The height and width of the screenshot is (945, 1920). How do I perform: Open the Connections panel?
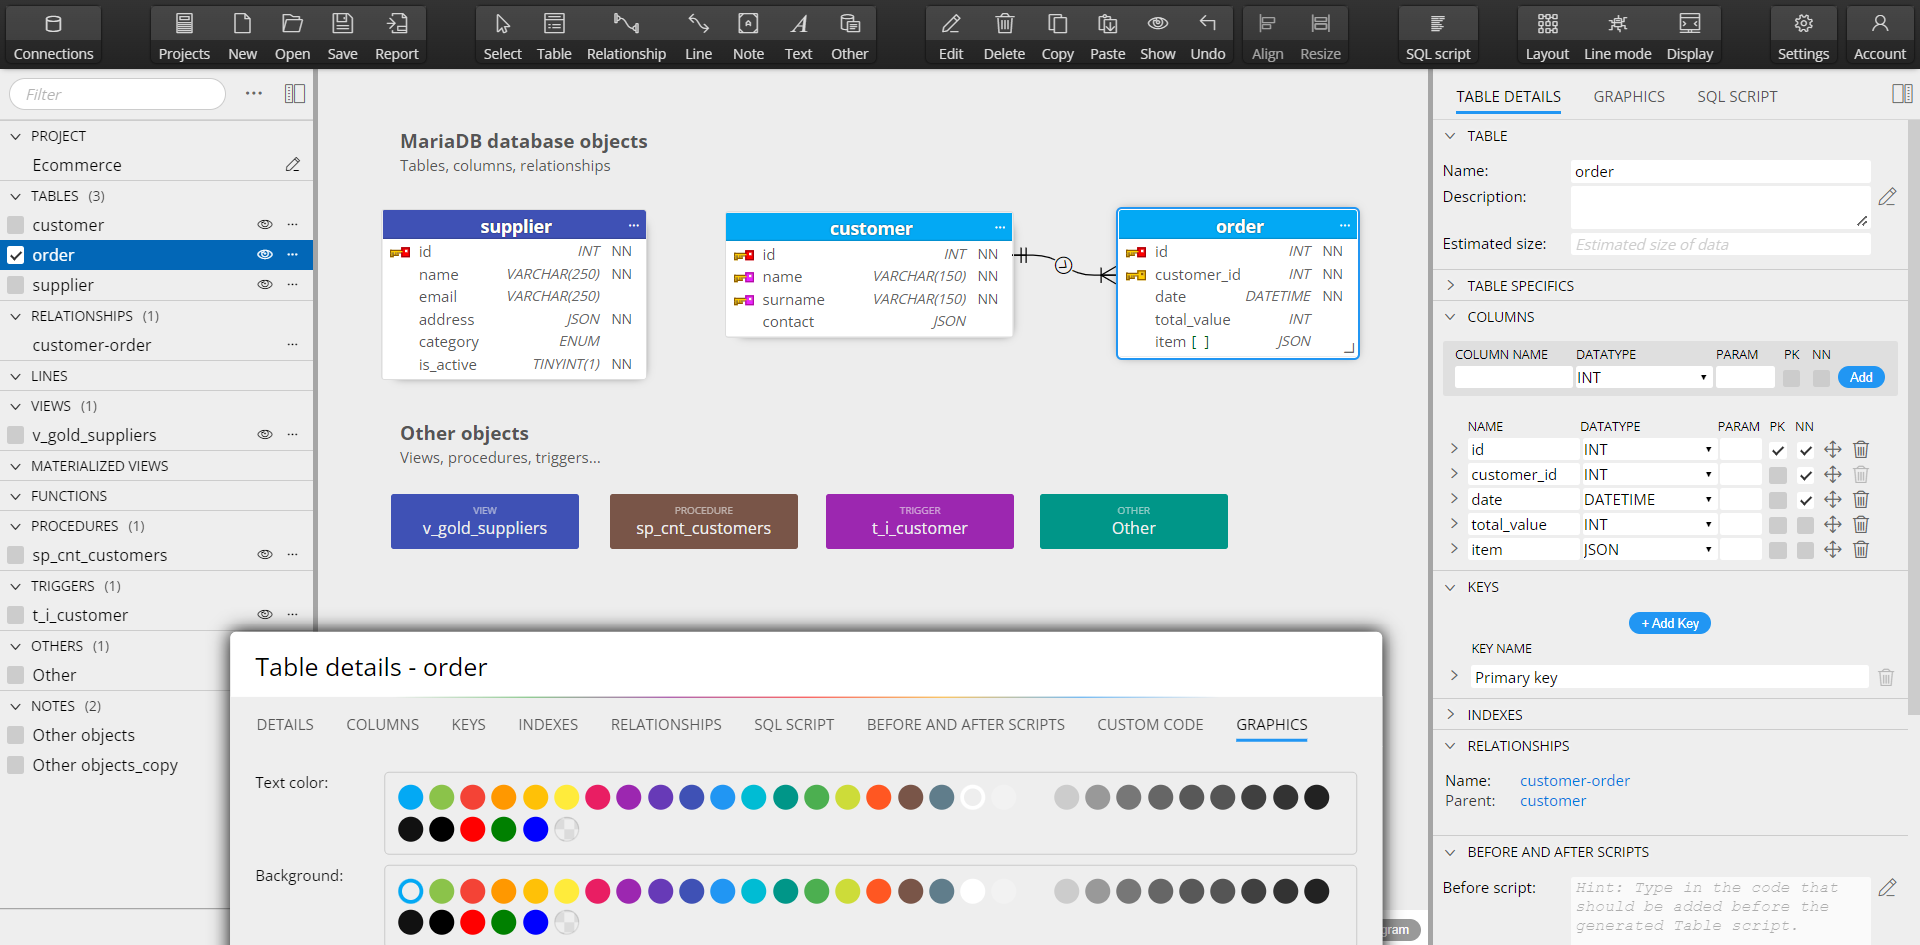[x=53, y=35]
